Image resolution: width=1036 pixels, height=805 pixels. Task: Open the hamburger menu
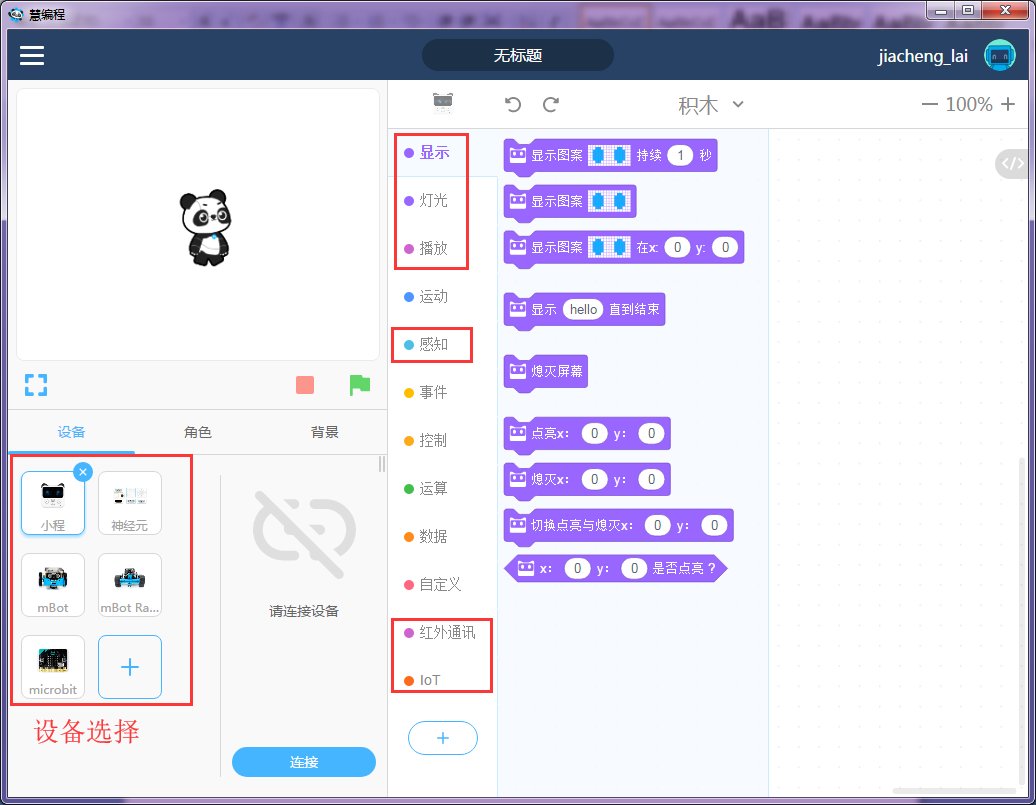(x=31, y=55)
